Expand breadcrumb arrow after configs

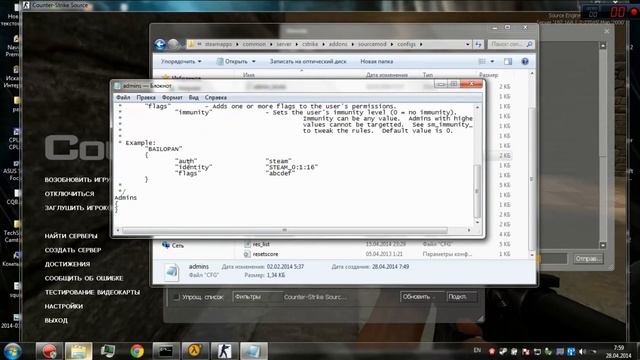pos(421,44)
